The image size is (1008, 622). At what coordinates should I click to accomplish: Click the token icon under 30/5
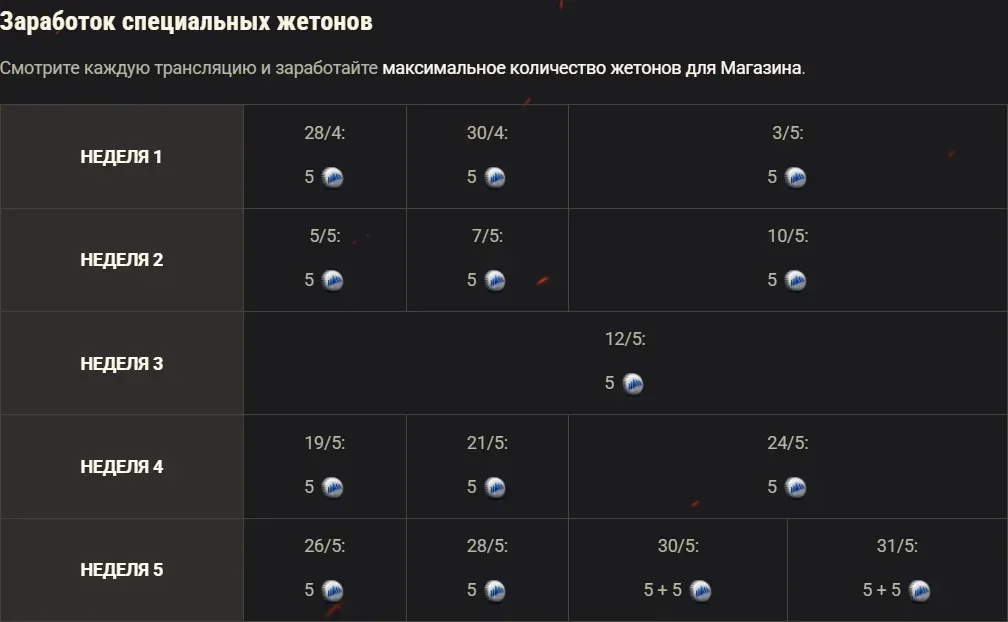701,591
